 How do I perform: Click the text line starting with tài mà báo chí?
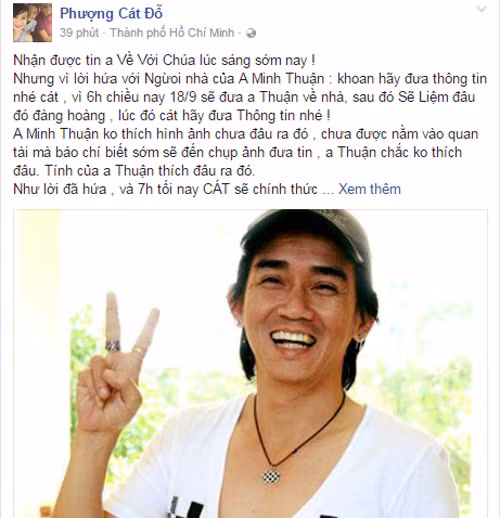click(238, 152)
